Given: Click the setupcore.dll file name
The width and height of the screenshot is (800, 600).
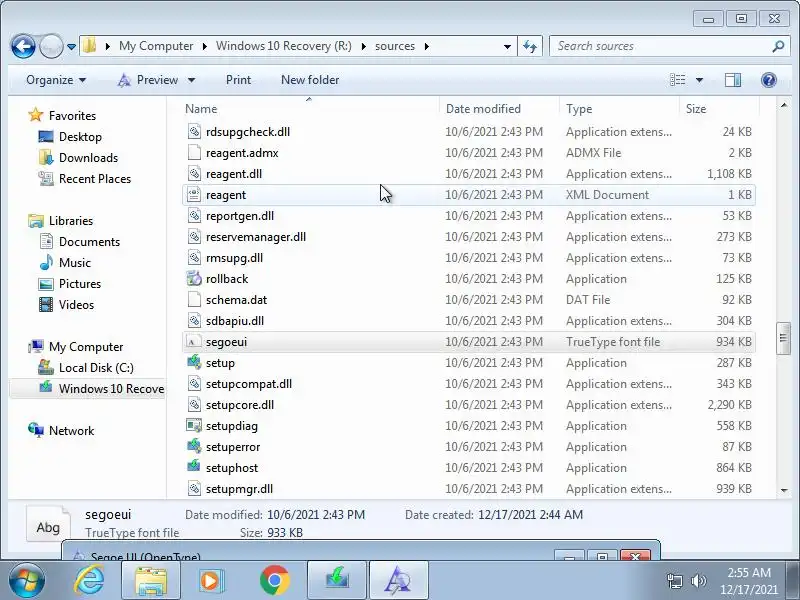Looking at the screenshot, I should point(240,405).
